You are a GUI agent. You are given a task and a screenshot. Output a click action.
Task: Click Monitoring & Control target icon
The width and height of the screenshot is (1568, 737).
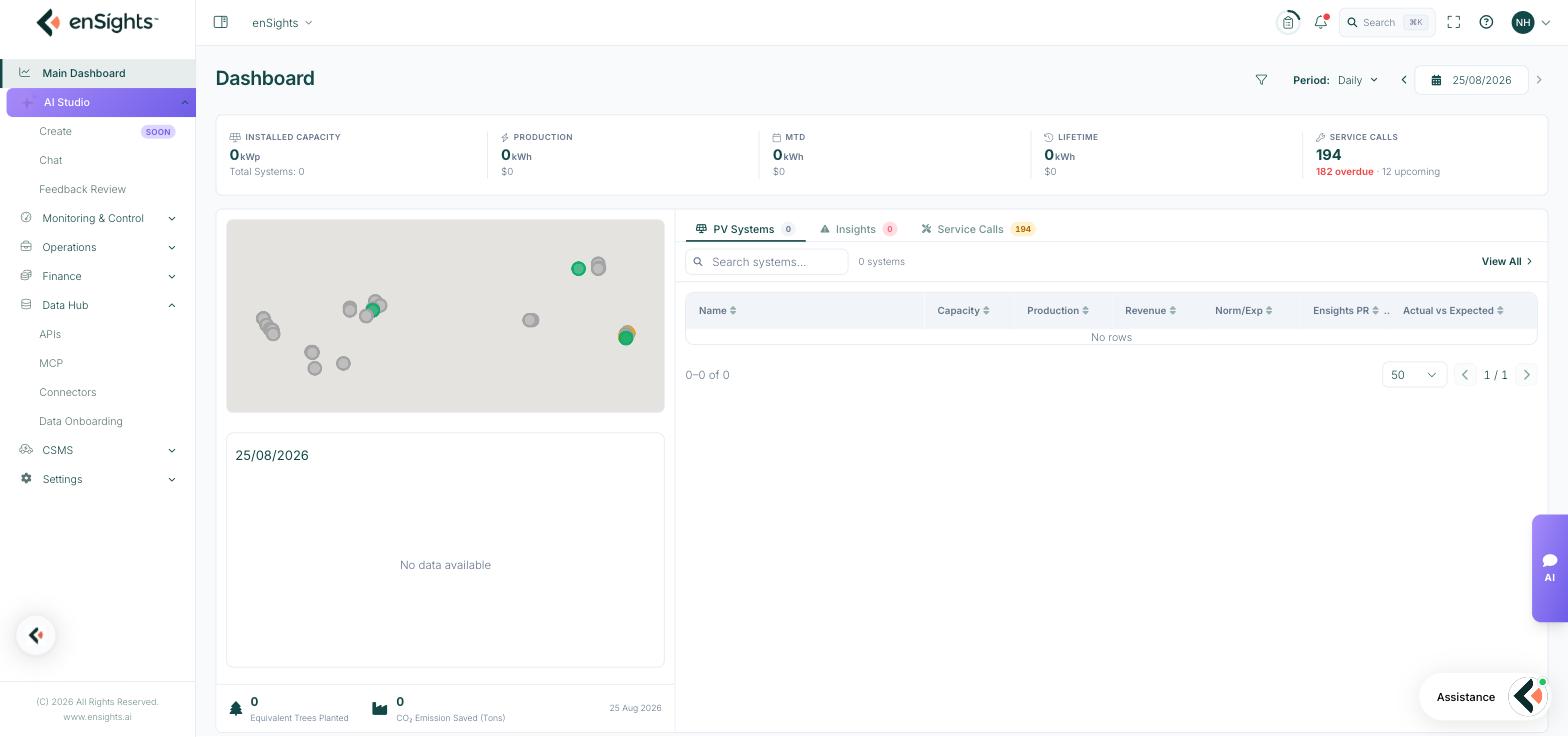26,218
